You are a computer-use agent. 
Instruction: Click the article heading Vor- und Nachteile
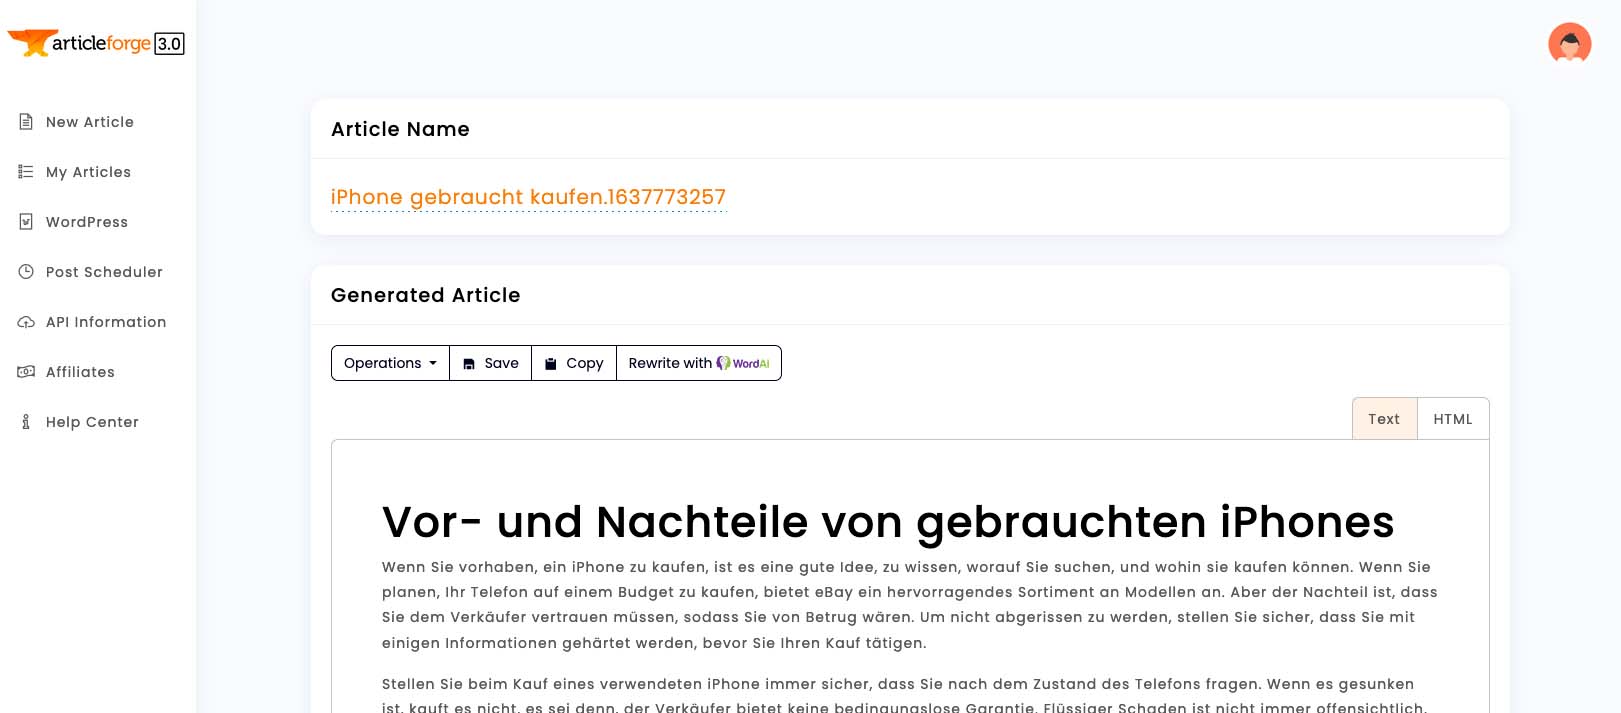[887, 522]
